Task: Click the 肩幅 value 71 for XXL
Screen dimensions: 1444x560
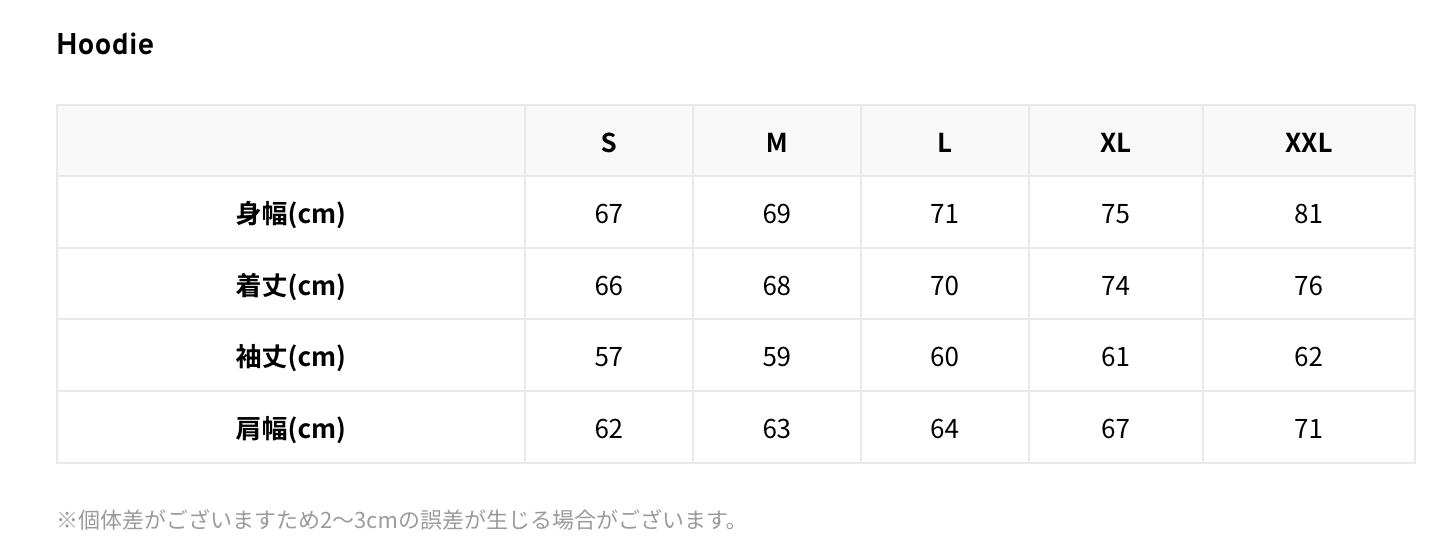Action: click(x=1308, y=428)
